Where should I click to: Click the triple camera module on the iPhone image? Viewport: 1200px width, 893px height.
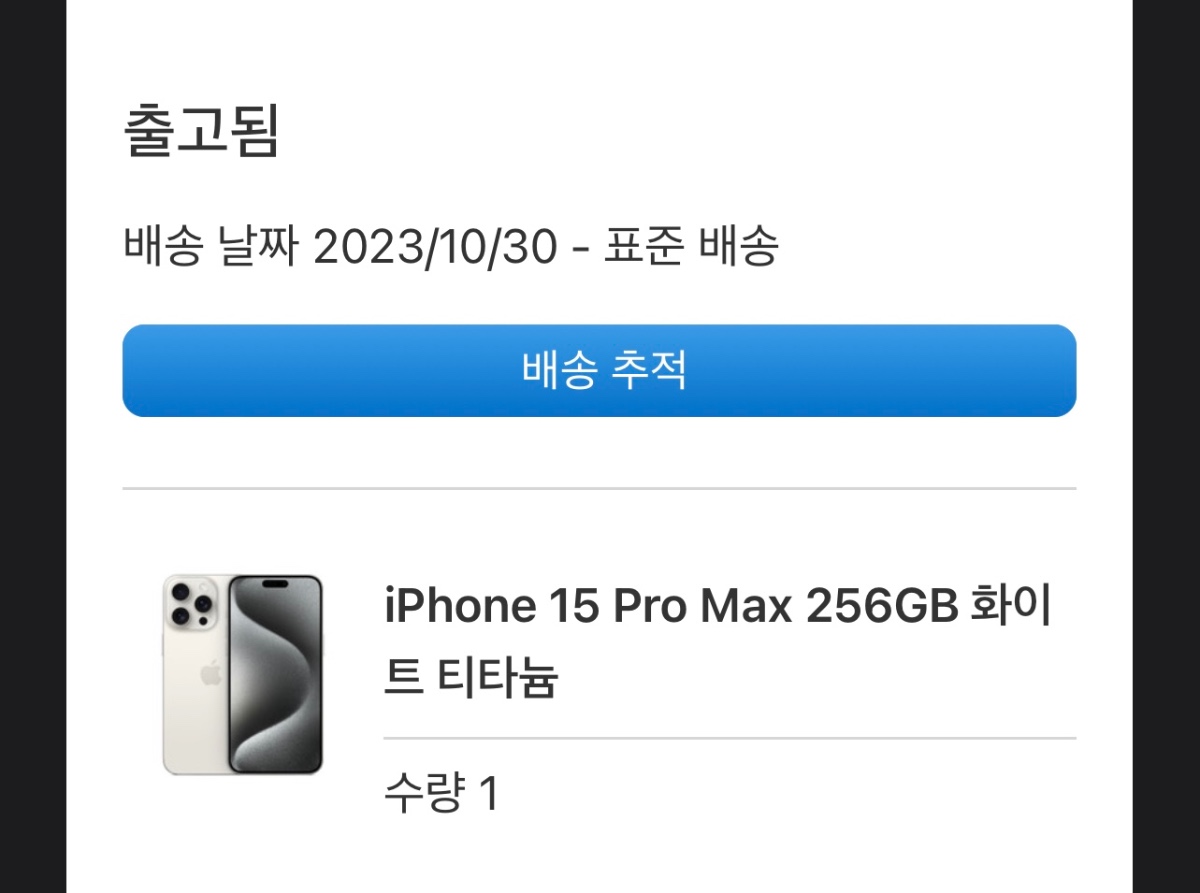click(193, 604)
